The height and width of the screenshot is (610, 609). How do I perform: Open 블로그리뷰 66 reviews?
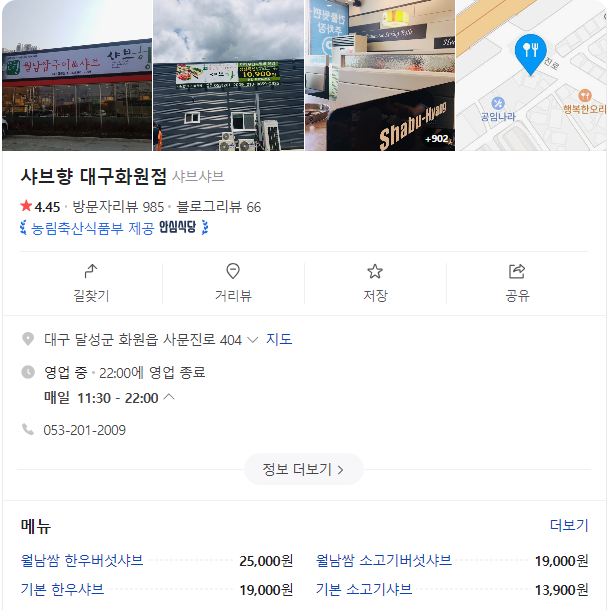click(219, 207)
